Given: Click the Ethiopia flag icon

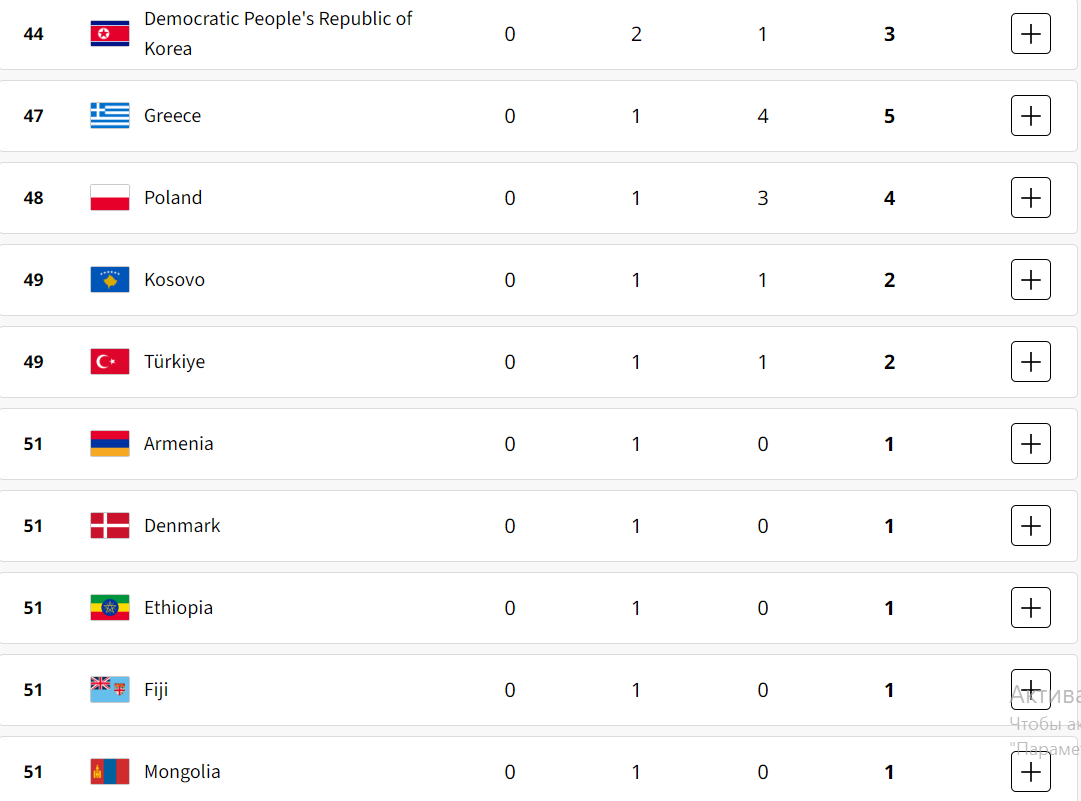Looking at the screenshot, I should pos(110,608).
